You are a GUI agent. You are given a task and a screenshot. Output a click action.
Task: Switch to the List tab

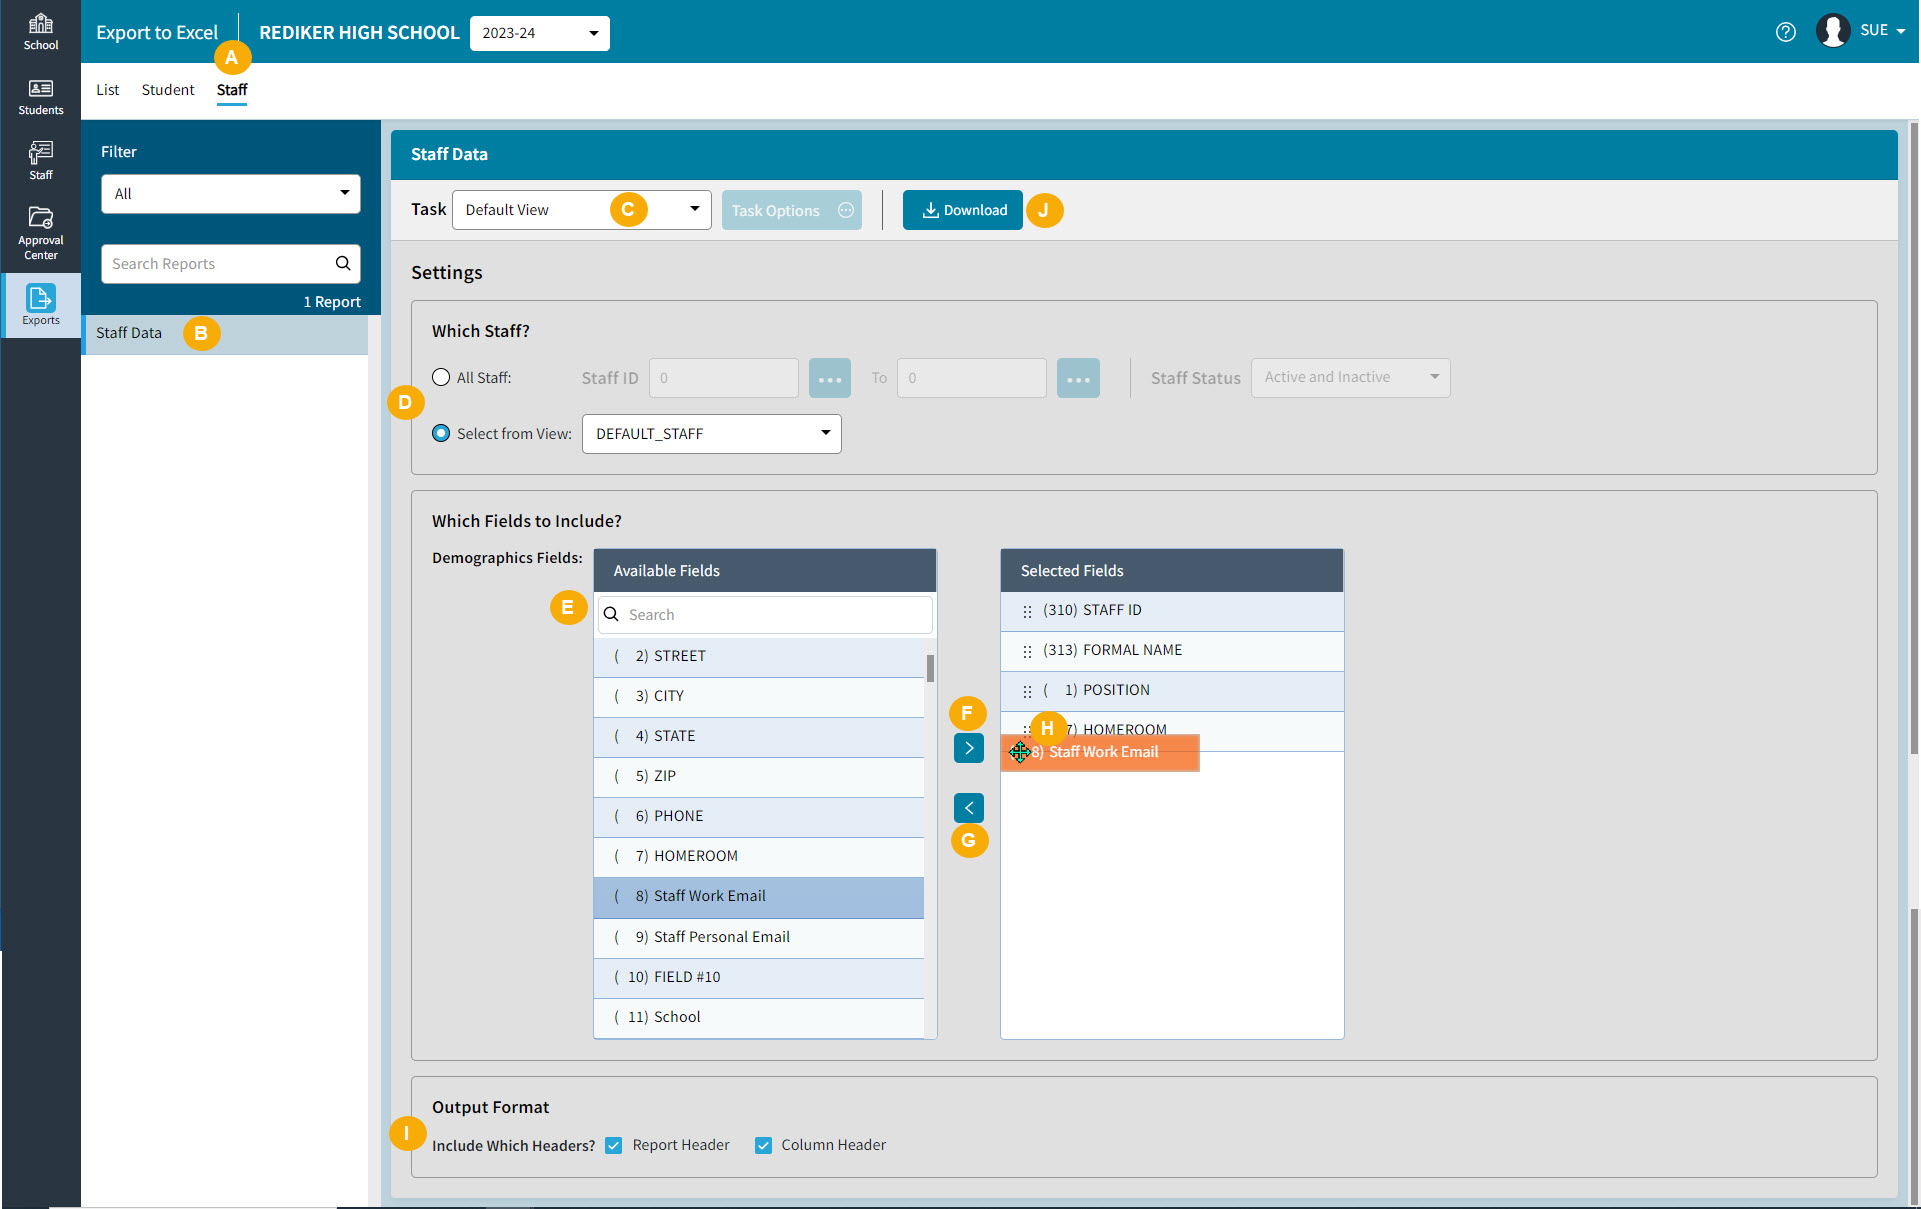[107, 90]
